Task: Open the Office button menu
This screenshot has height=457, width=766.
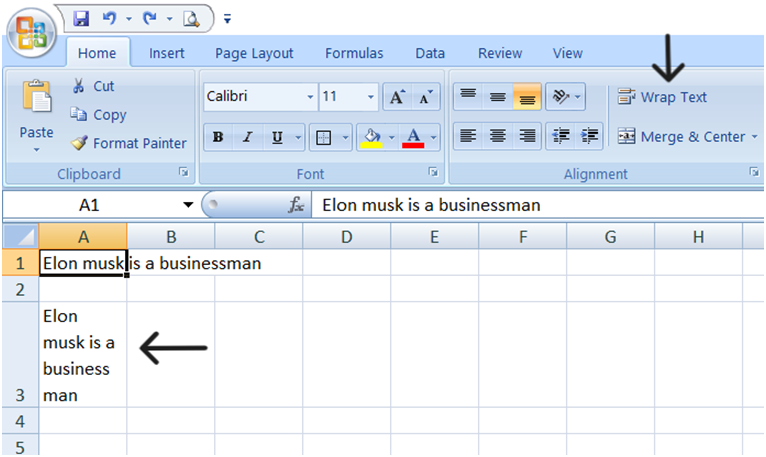Action: pyautogui.click(x=31, y=33)
